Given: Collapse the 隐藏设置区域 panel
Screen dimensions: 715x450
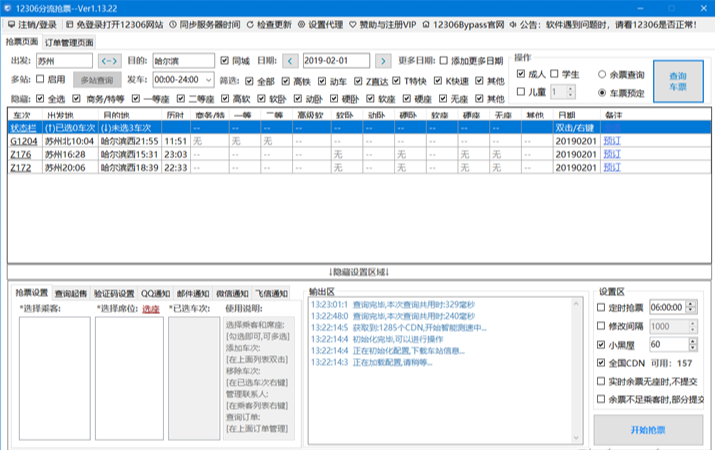Looking at the screenshot, I should pos(357,272).
